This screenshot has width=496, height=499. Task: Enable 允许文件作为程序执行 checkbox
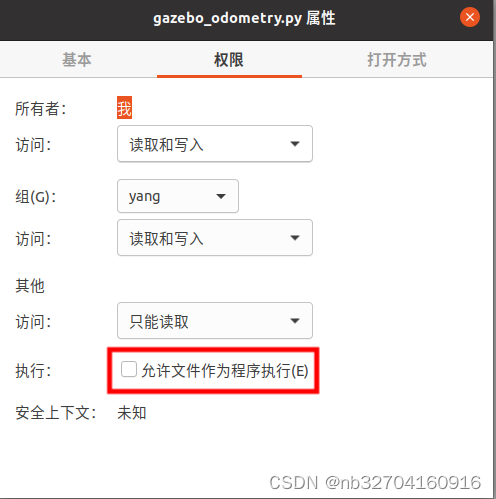129,369
